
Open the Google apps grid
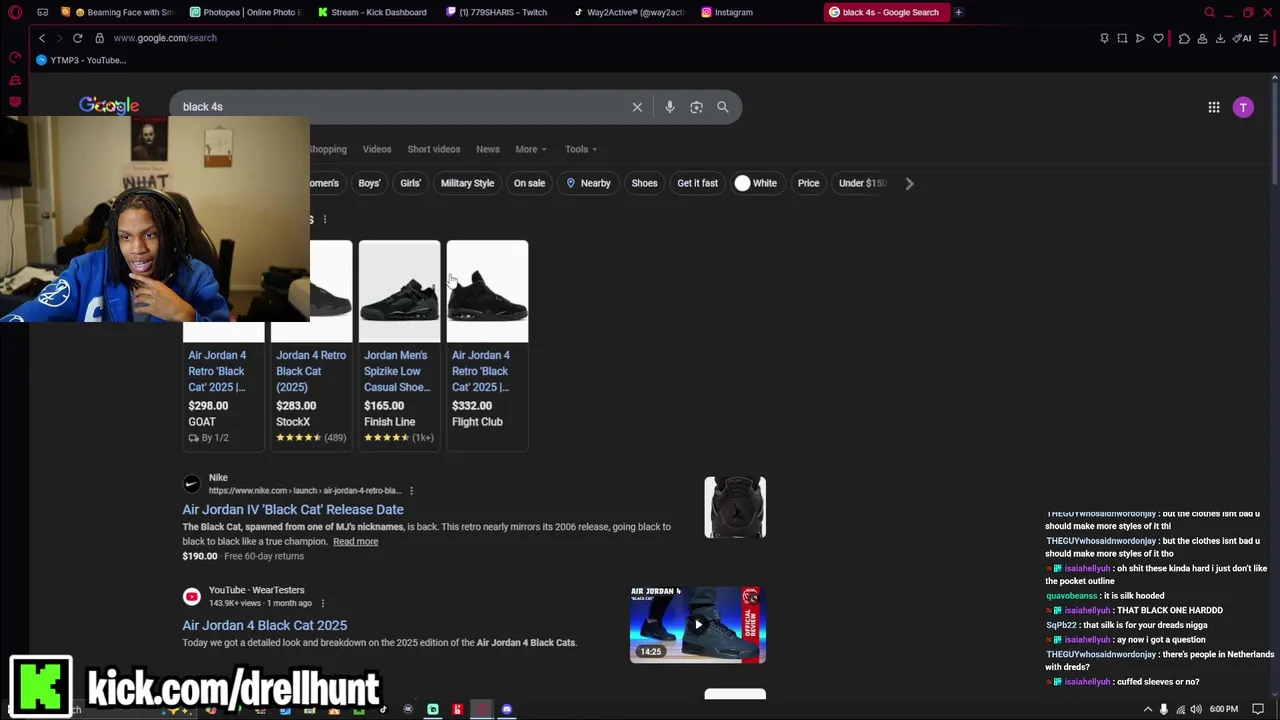1214,107
